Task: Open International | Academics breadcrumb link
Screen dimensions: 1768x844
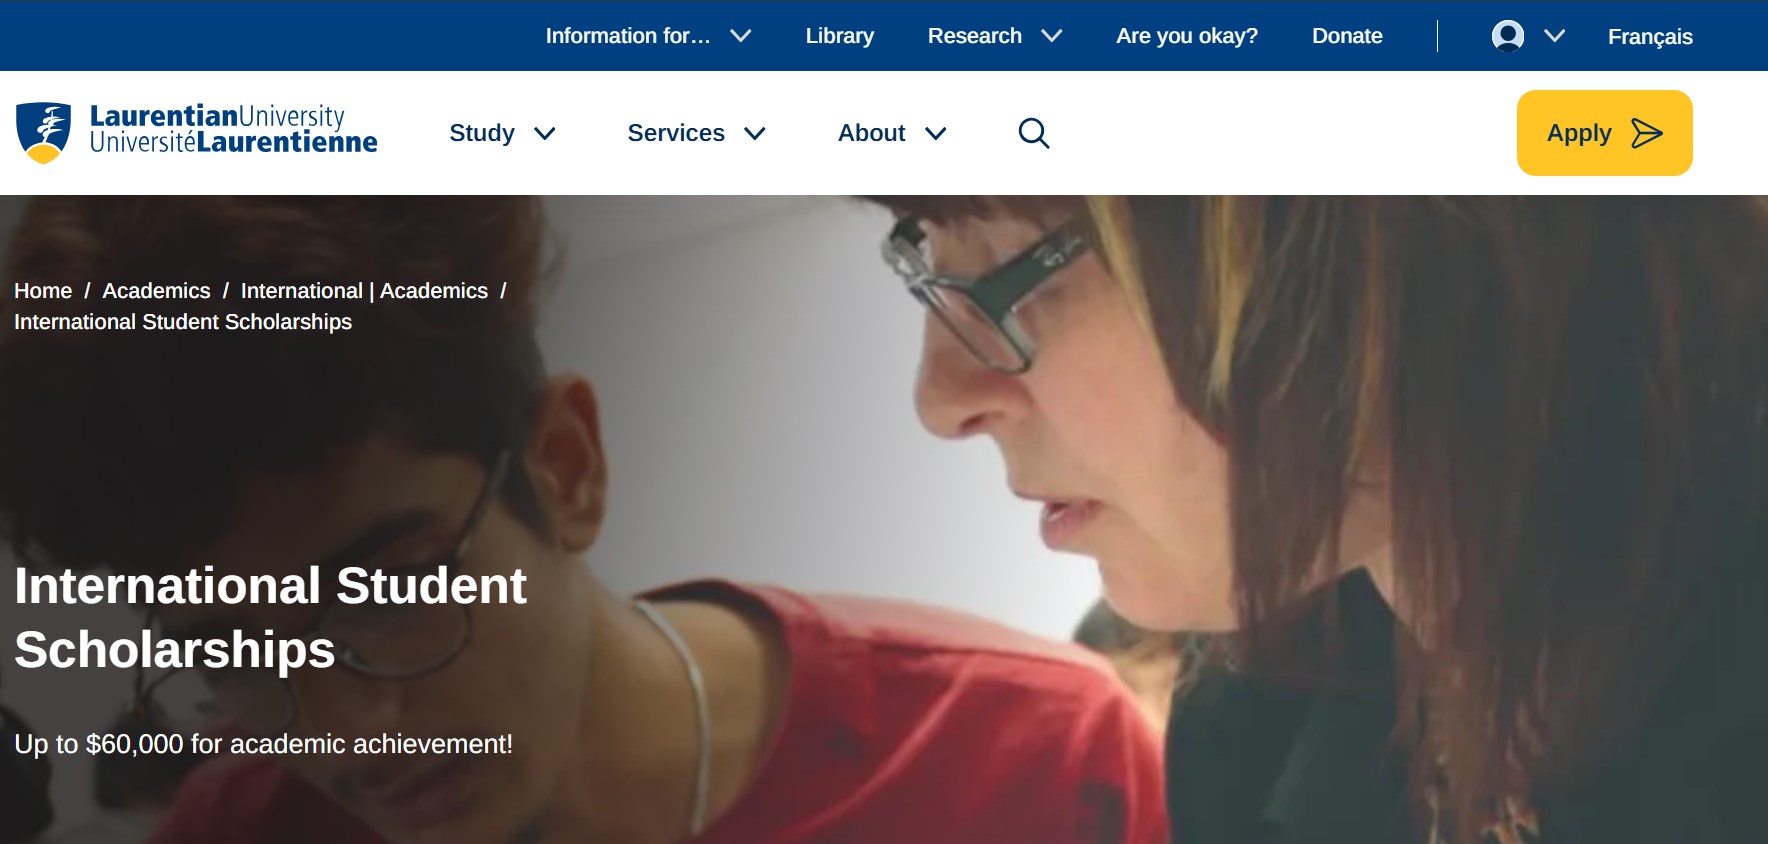Action: (364, 291)
